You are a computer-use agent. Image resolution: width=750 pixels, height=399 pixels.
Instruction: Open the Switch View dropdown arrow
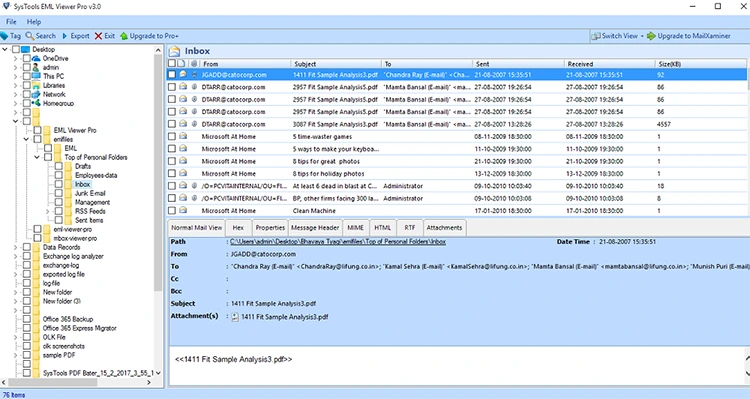[x=642, y=36]
